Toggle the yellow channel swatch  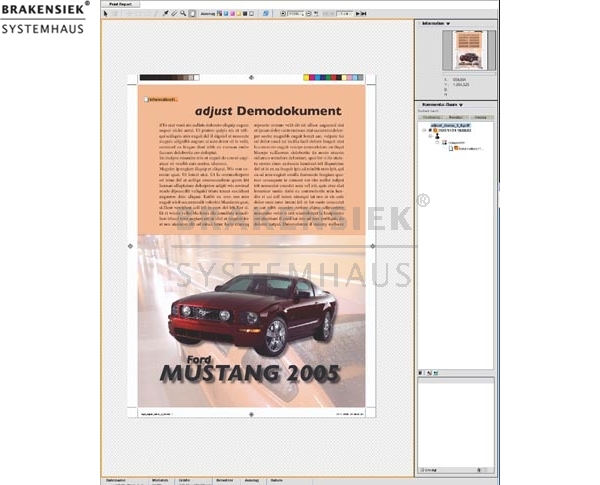[239, 13]
